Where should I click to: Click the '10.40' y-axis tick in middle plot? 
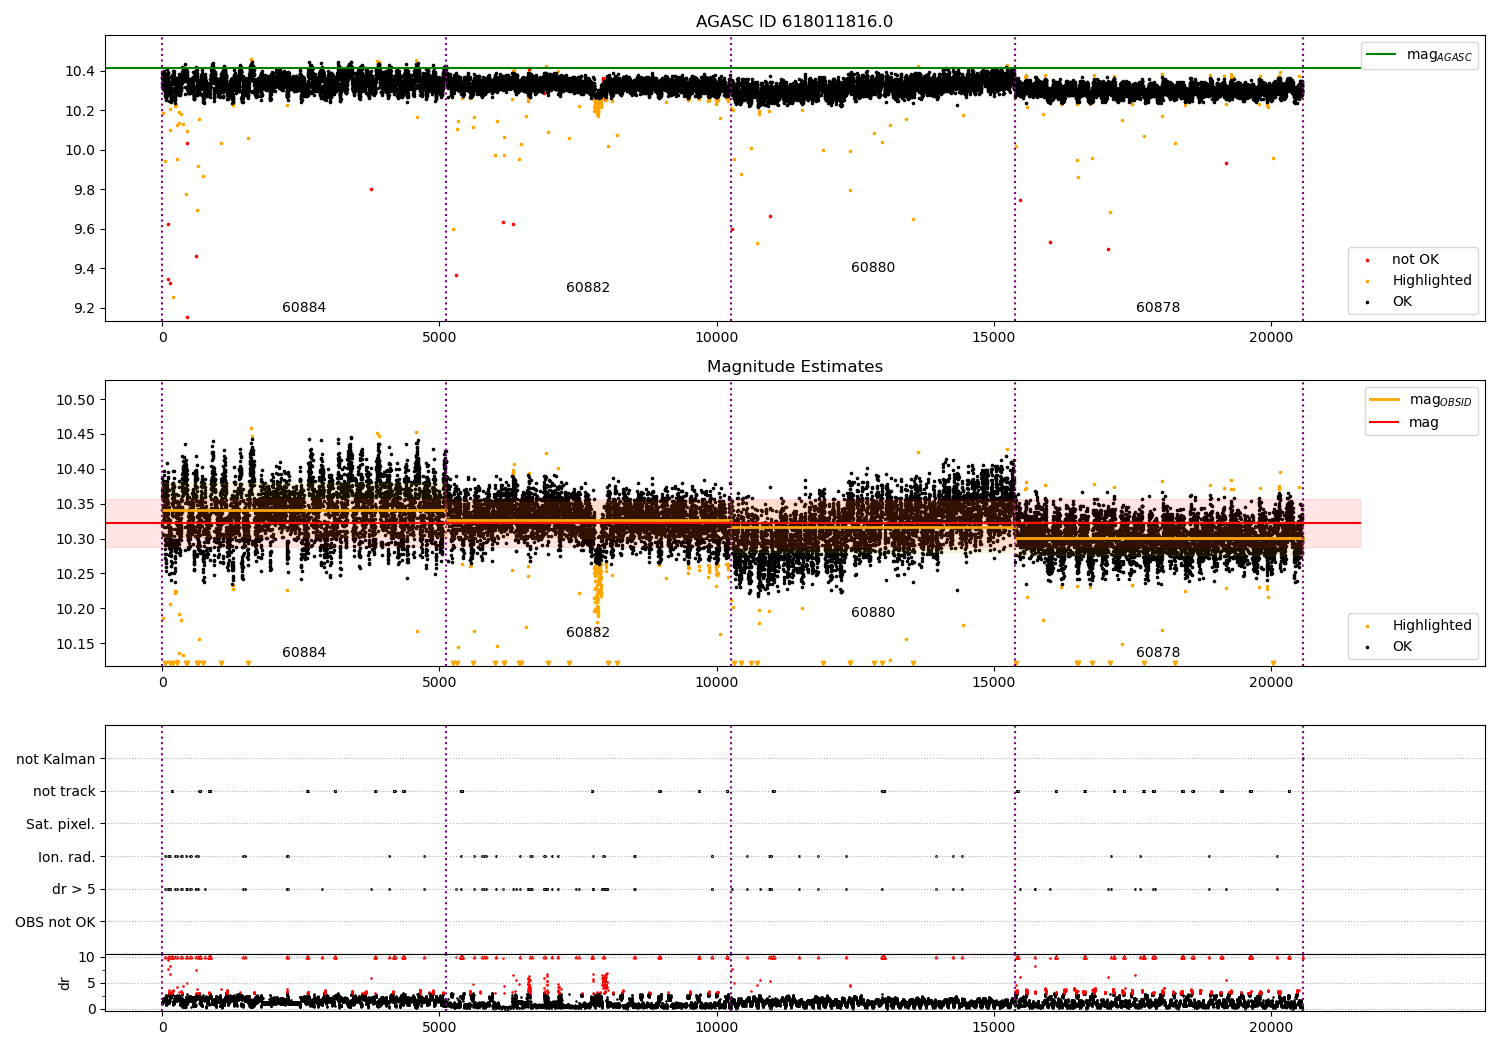pyautogui.click(x=76, y=470)
